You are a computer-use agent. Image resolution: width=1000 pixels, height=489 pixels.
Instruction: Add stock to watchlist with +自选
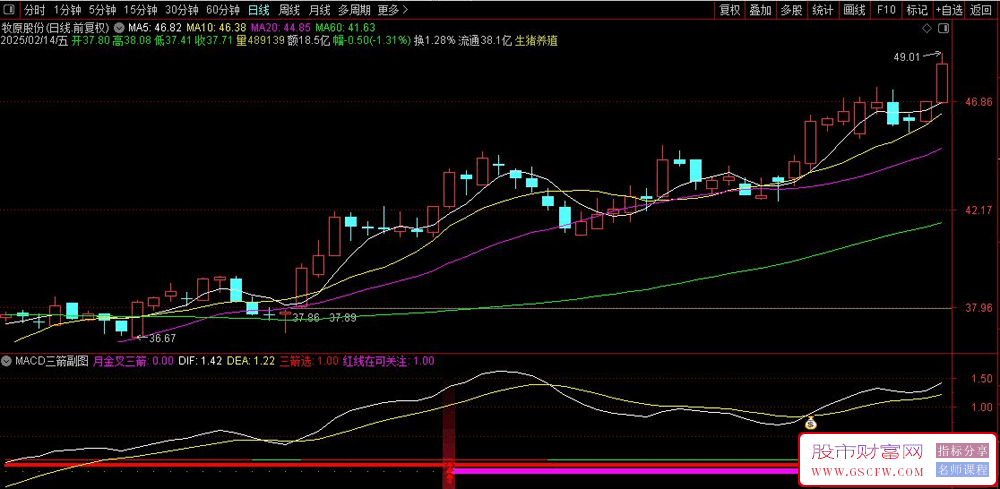tap(949, 10)
